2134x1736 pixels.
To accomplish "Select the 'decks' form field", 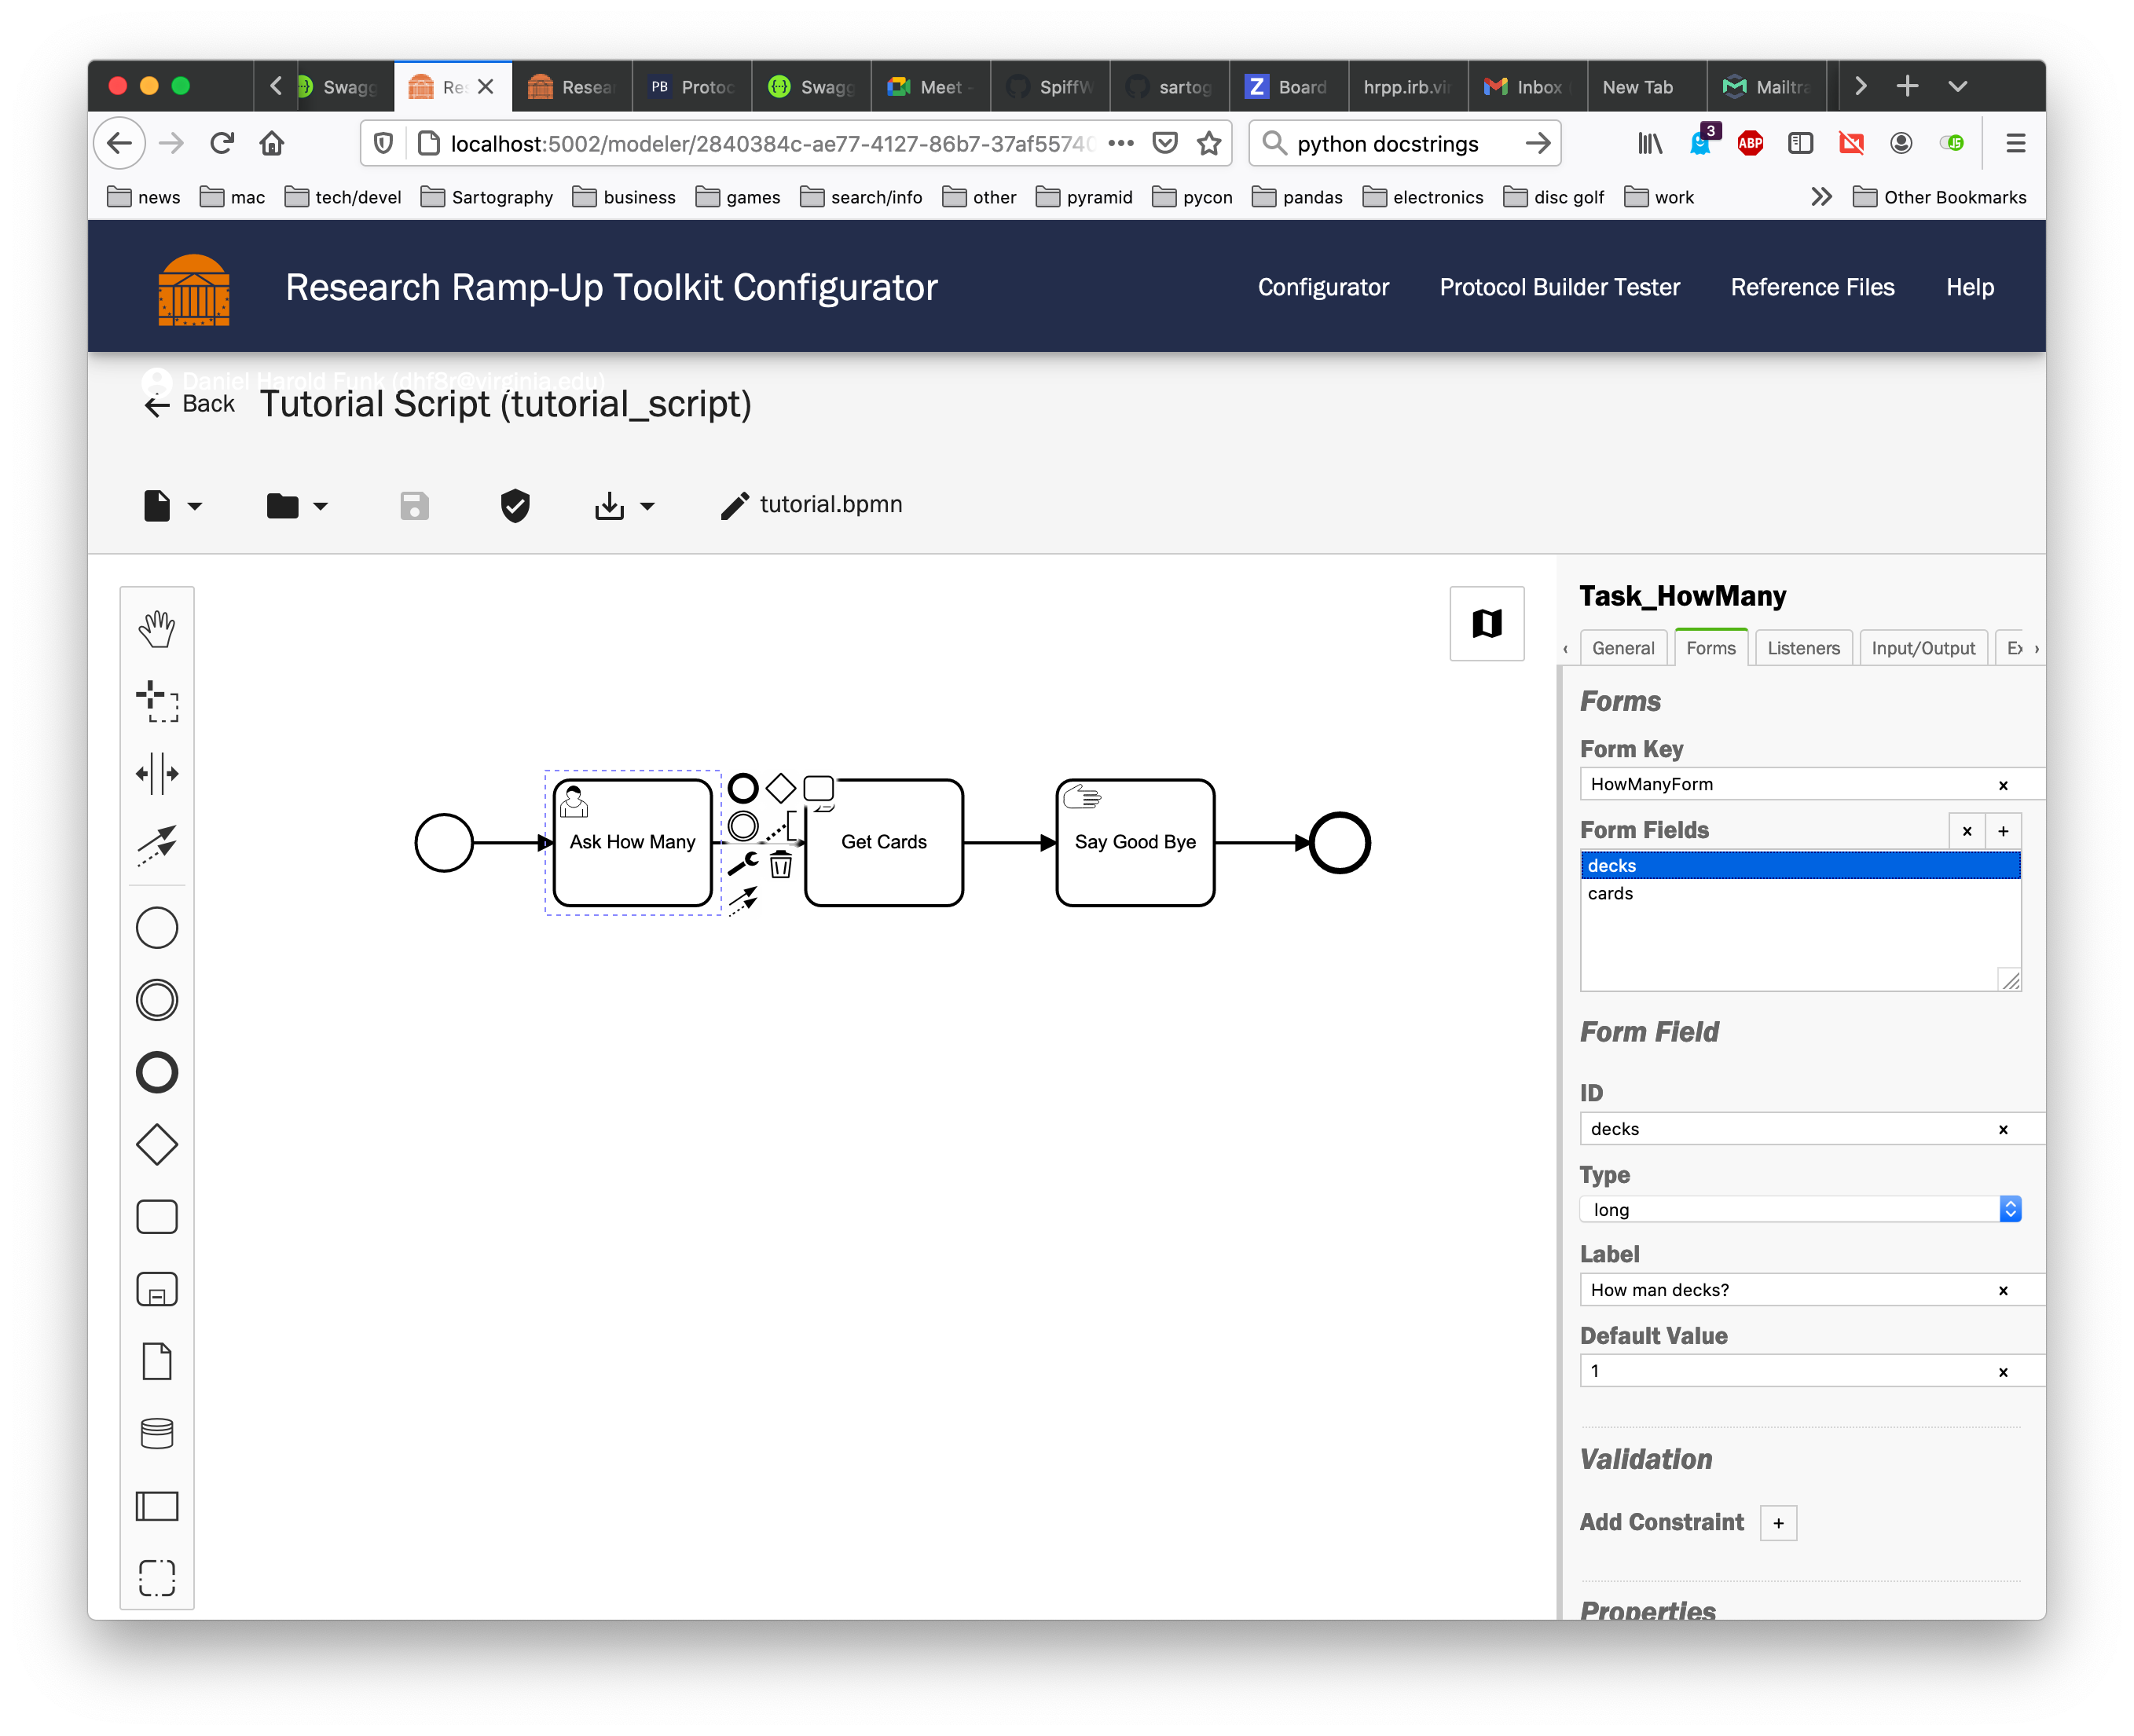I will coord(1800,866).
